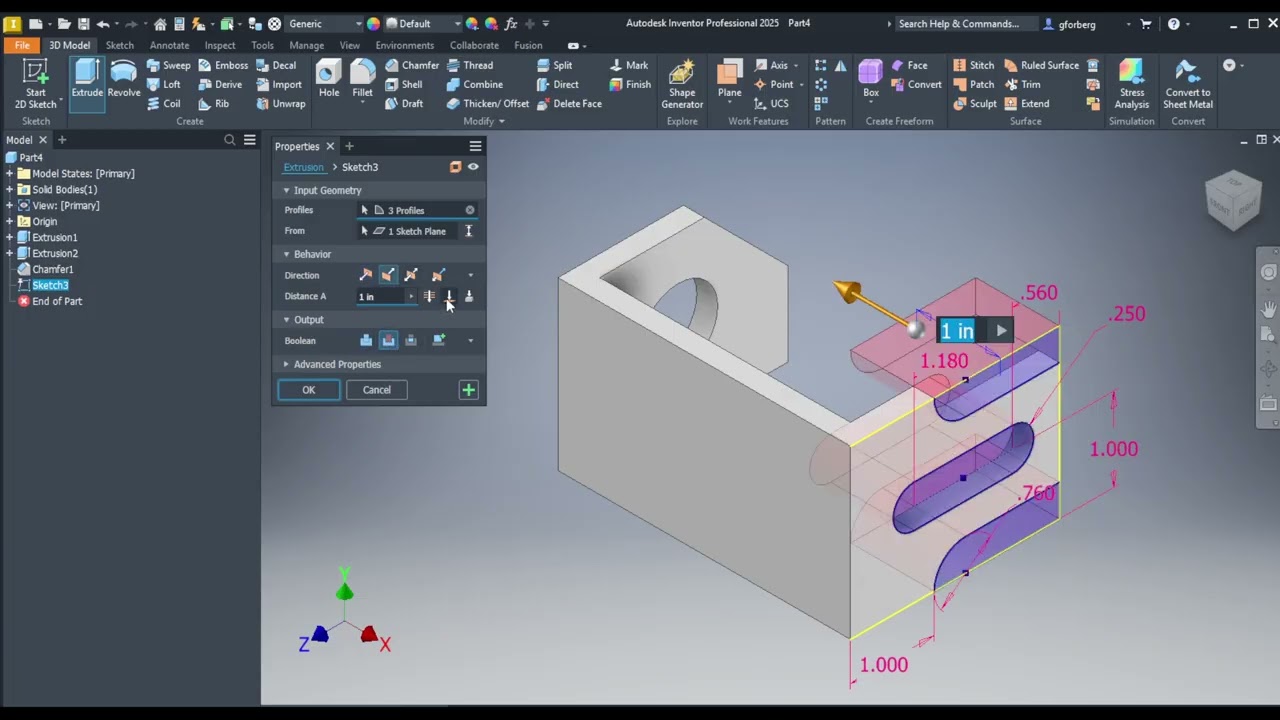Choose the Sweep tool

click(168, 65)
